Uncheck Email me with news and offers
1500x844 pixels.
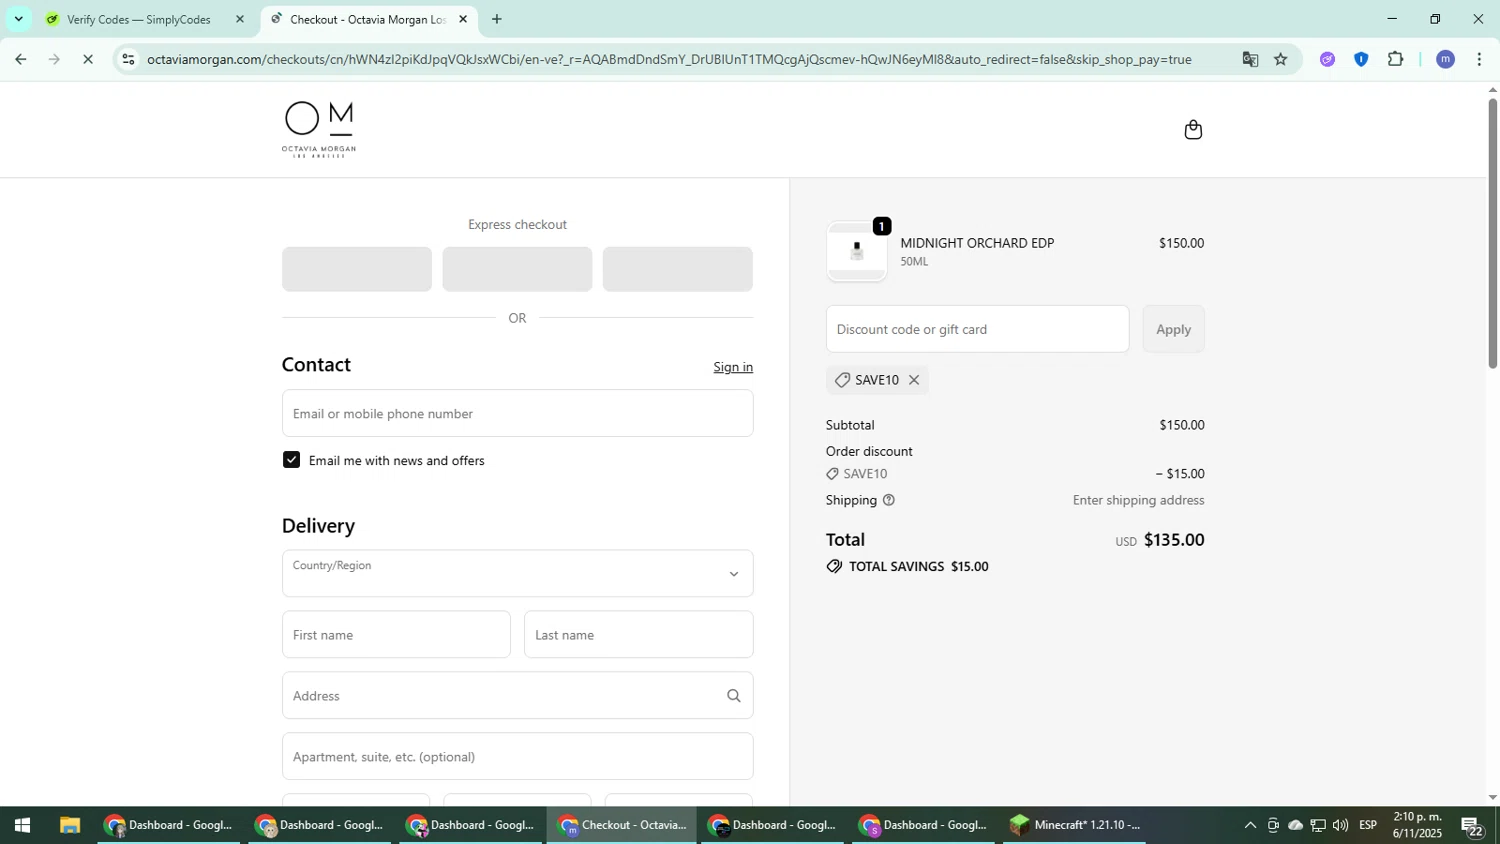tap(291, 460)
